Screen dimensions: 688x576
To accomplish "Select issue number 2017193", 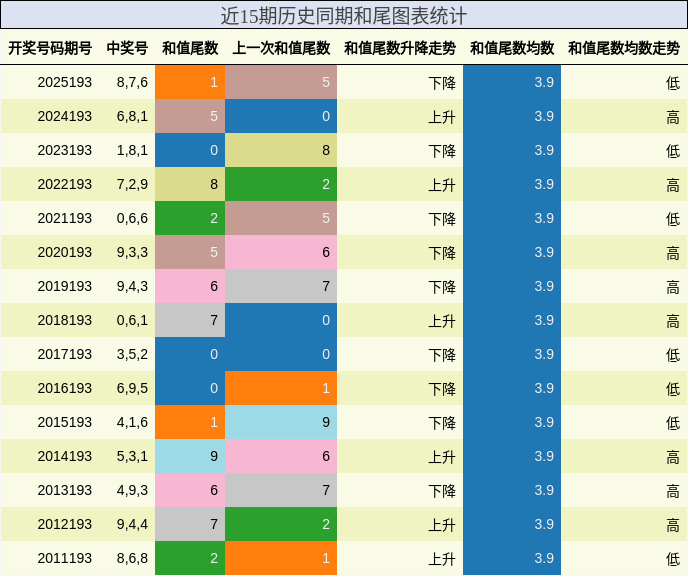I will [64, 354].
